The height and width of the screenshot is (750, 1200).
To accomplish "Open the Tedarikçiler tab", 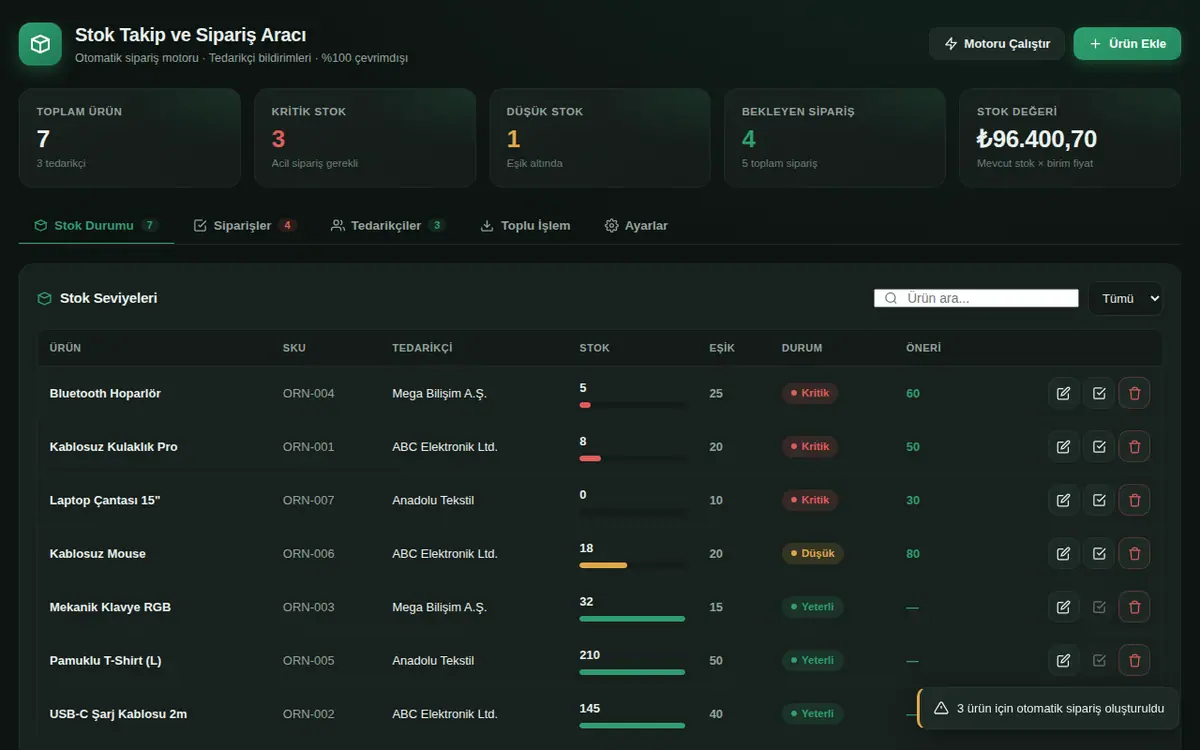I will tap(388, 225).
